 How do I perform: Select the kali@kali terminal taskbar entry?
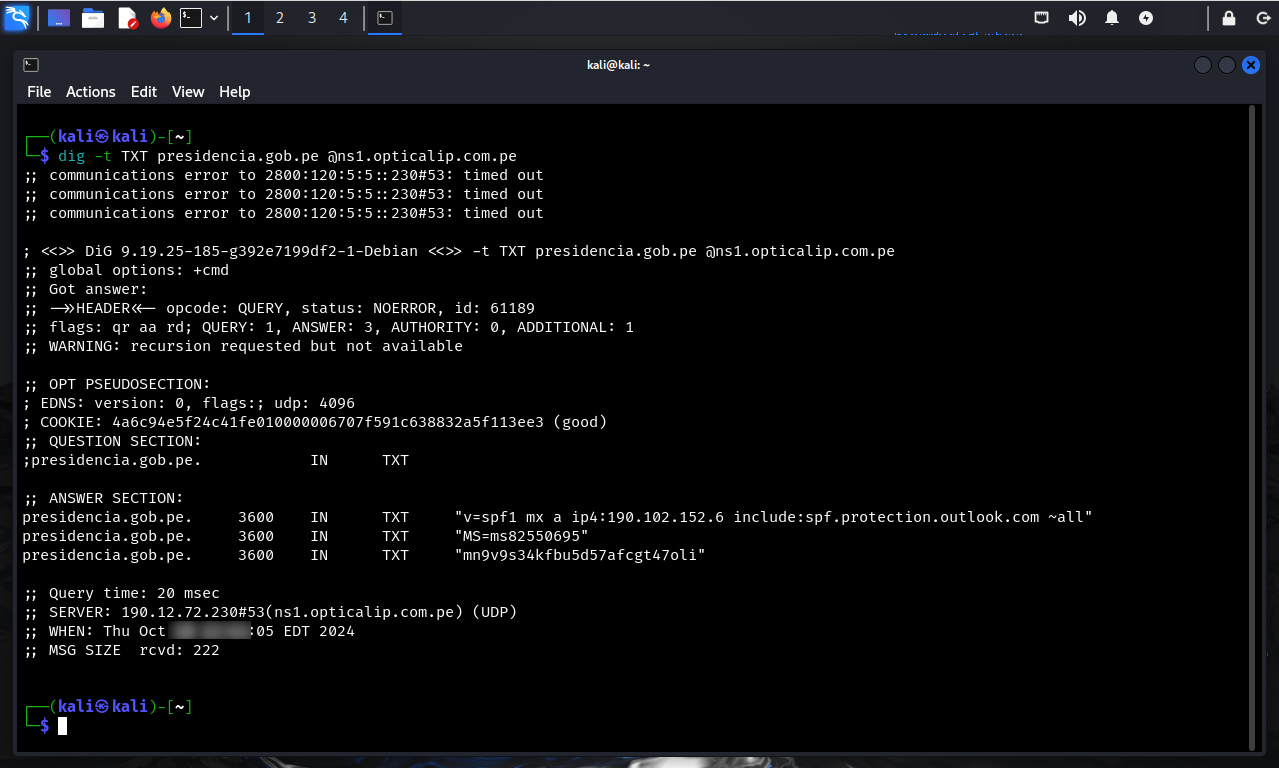coord(384,17)
